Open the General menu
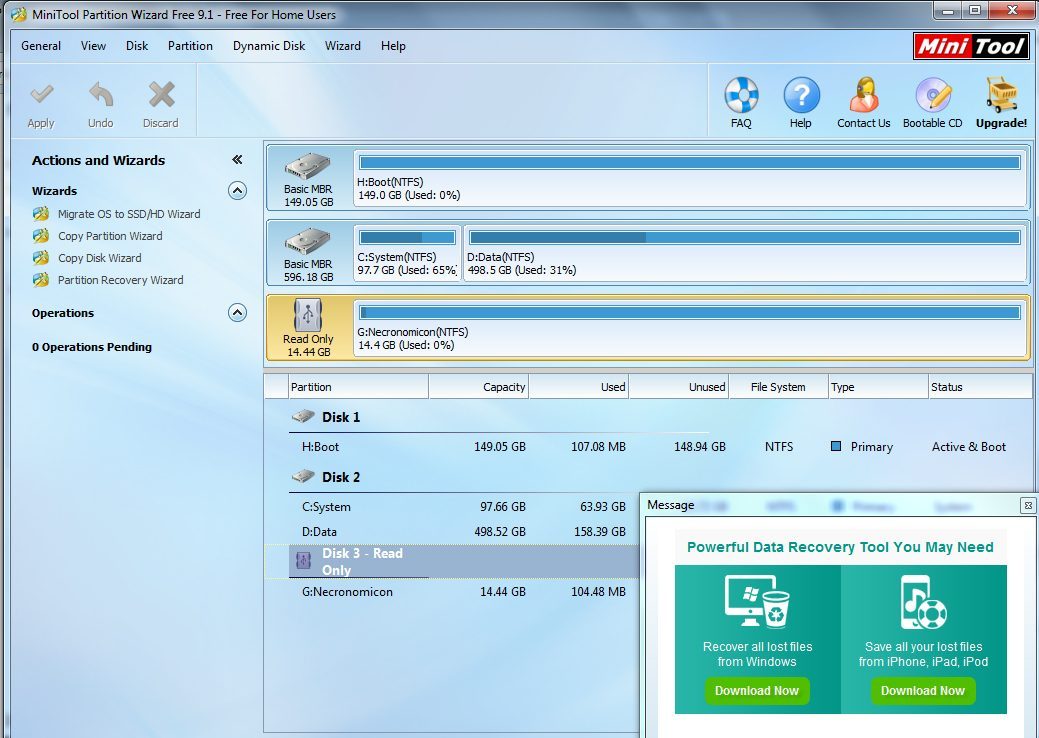This screenshot has width=1039, height=738. (x=41, y=46)
